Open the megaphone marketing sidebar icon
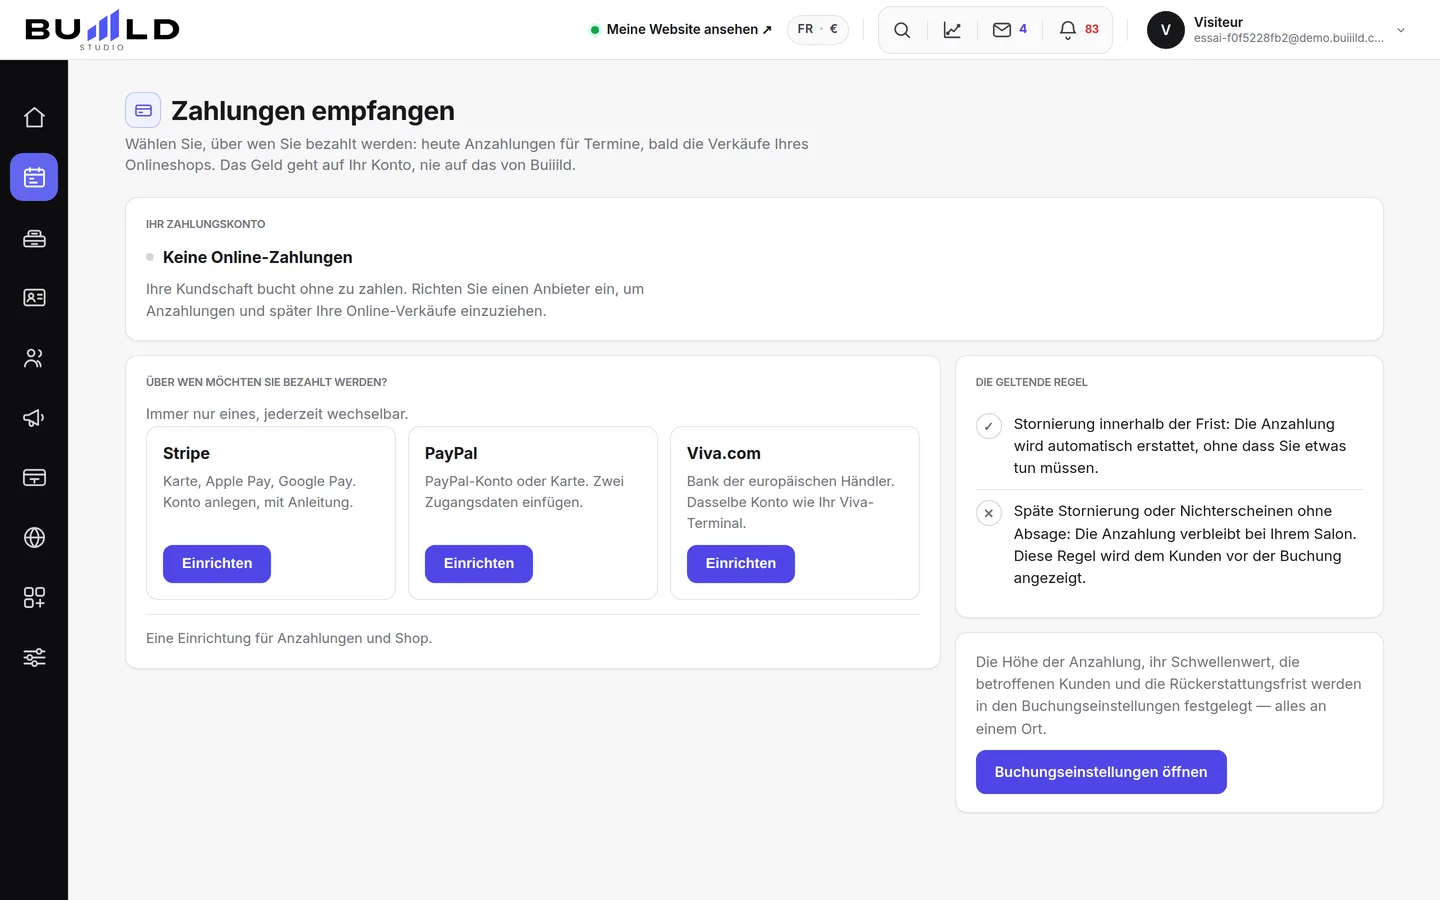The image size is (1440, 900). click(34, 418)
